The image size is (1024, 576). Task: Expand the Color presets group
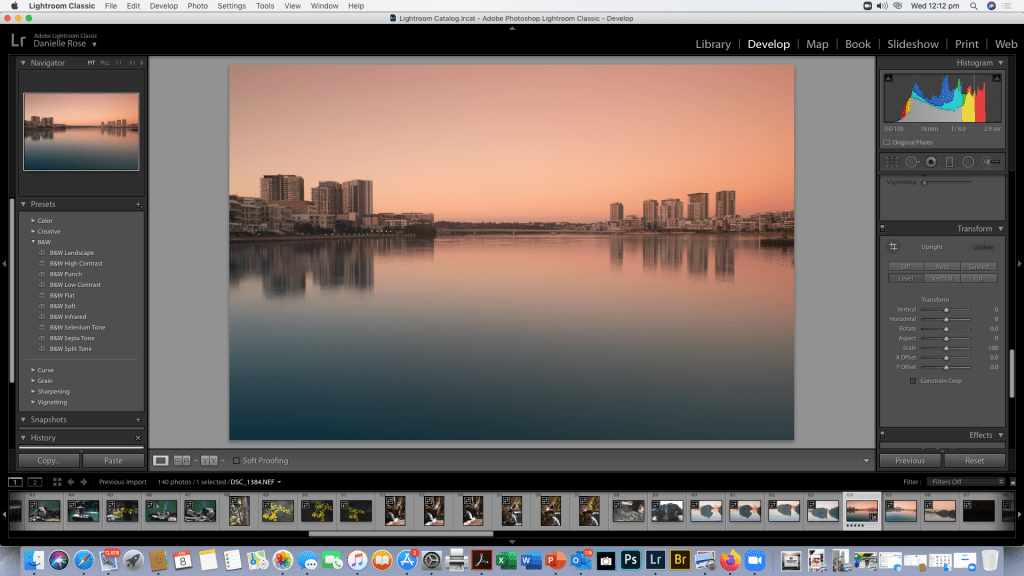point(33,220)
